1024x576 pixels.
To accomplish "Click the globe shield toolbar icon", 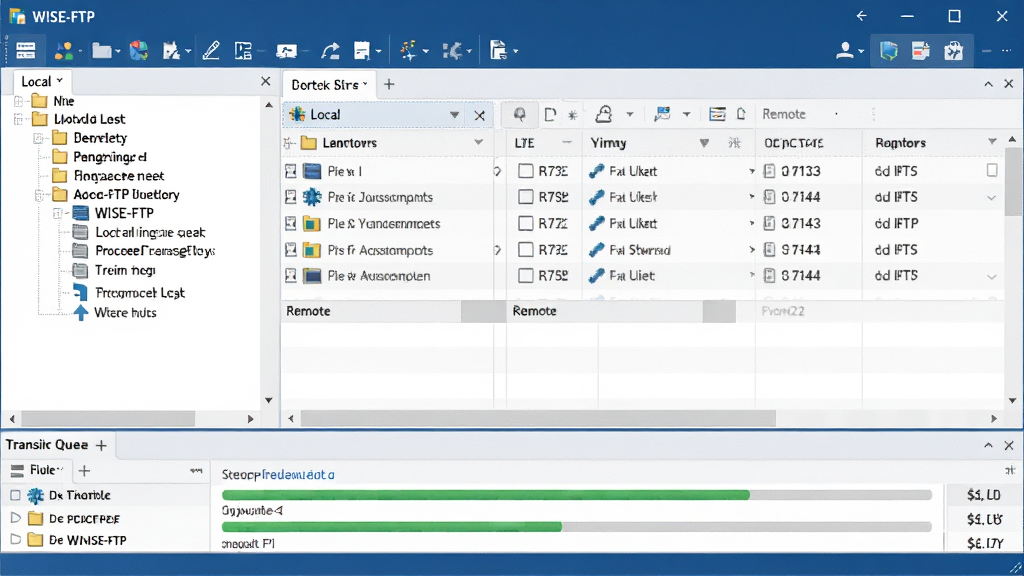I will pos(138,50).
